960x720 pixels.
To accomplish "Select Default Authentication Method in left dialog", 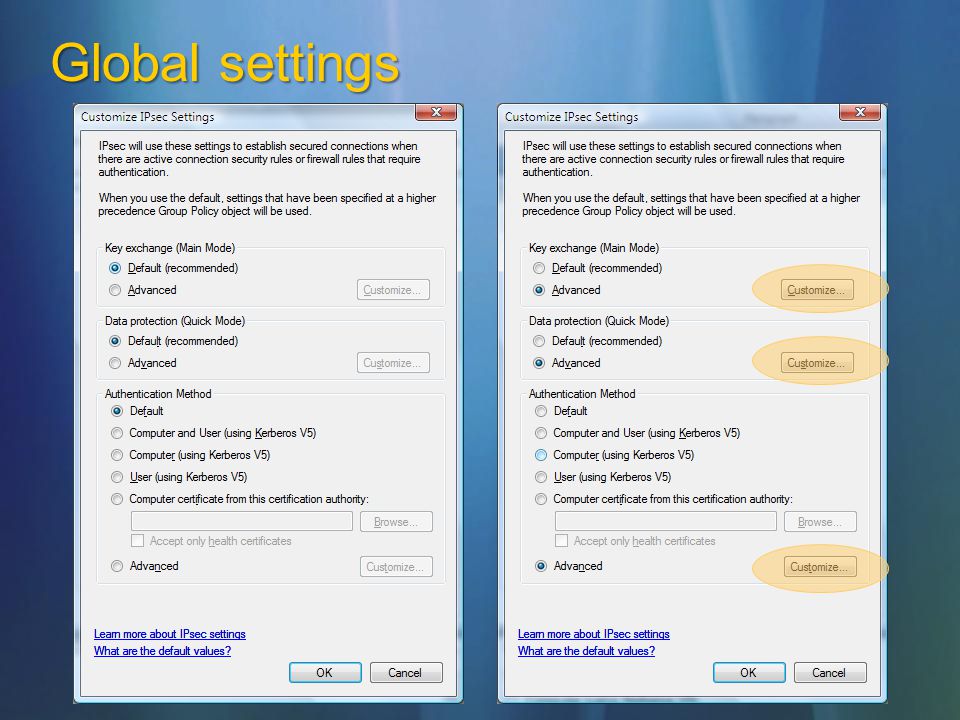I will [x=117, y=411].
